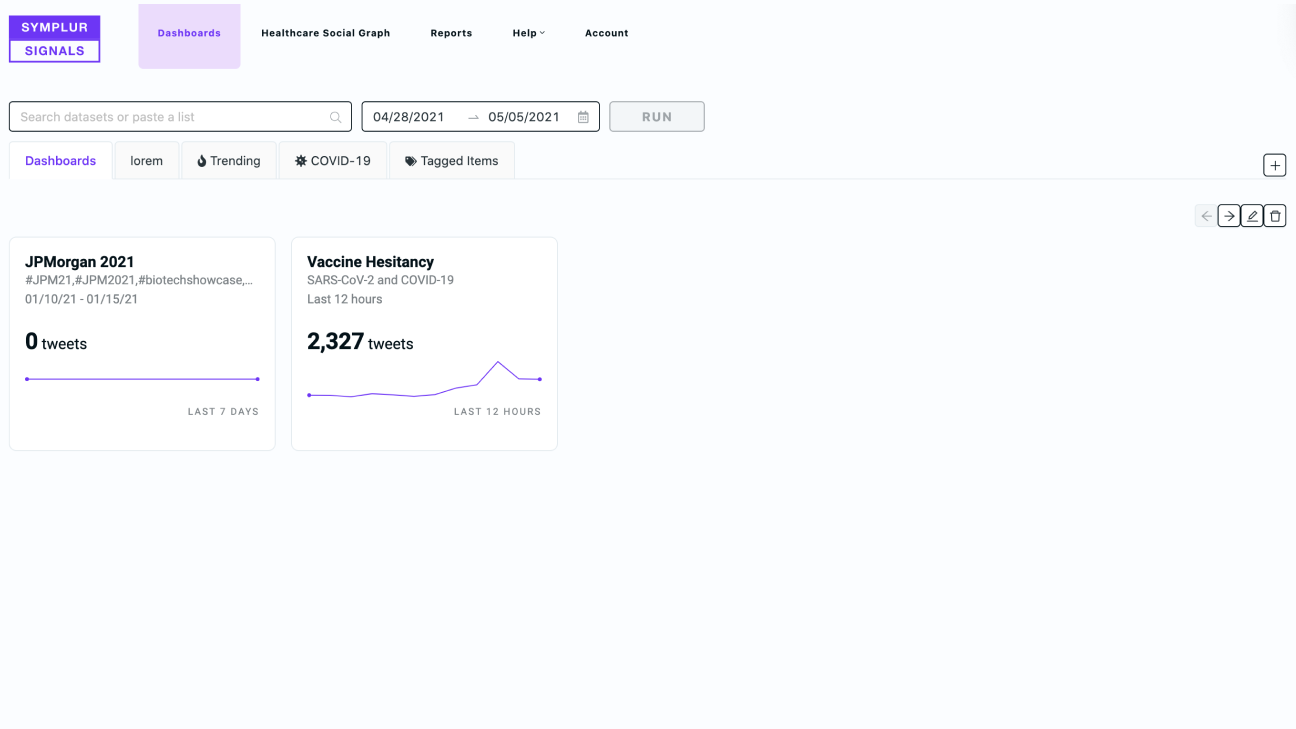This screenshot has width=1296, height=729.
Task: Switch to the lorem tab
Action: [x=146, y=161]
